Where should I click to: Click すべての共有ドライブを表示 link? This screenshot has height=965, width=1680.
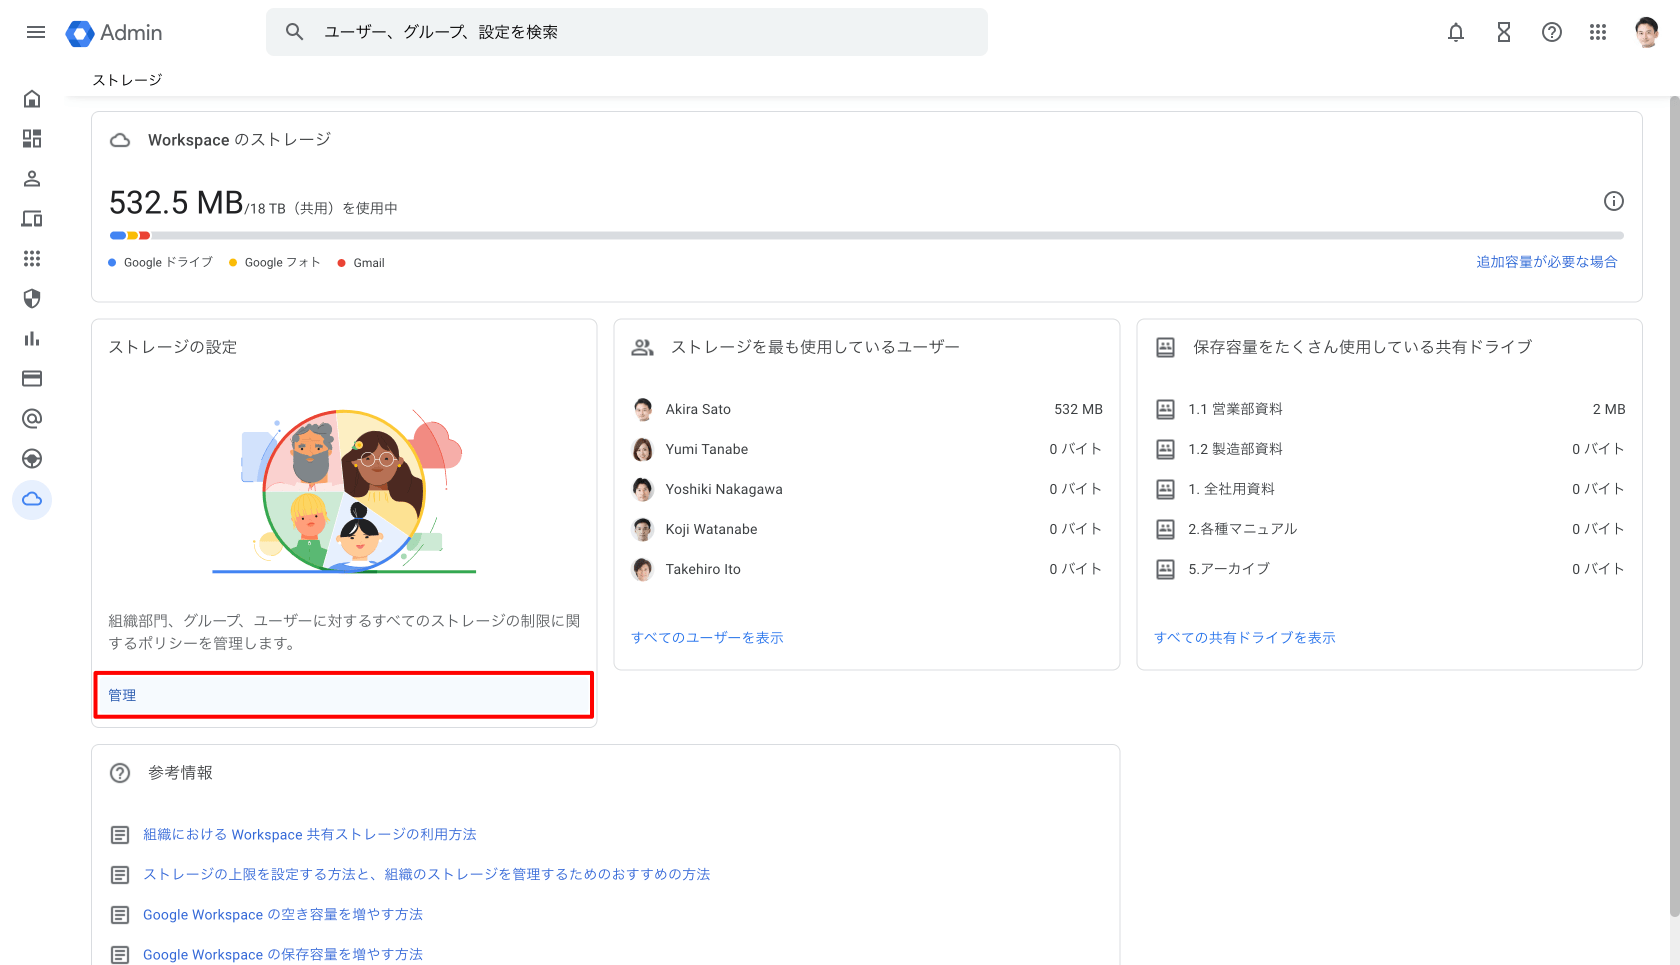[x=1244, y=638]
